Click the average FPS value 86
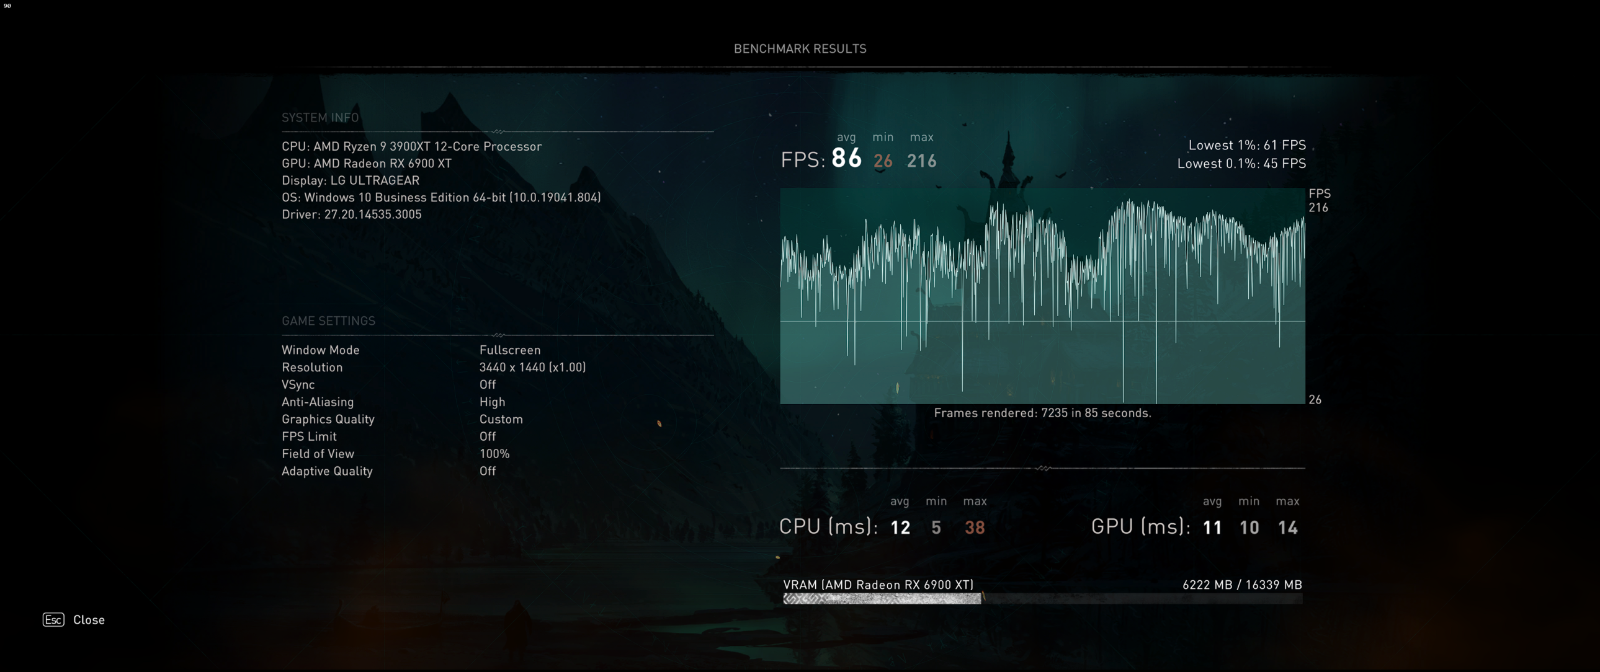This screenshot has height=672, width=1600. 847,158
